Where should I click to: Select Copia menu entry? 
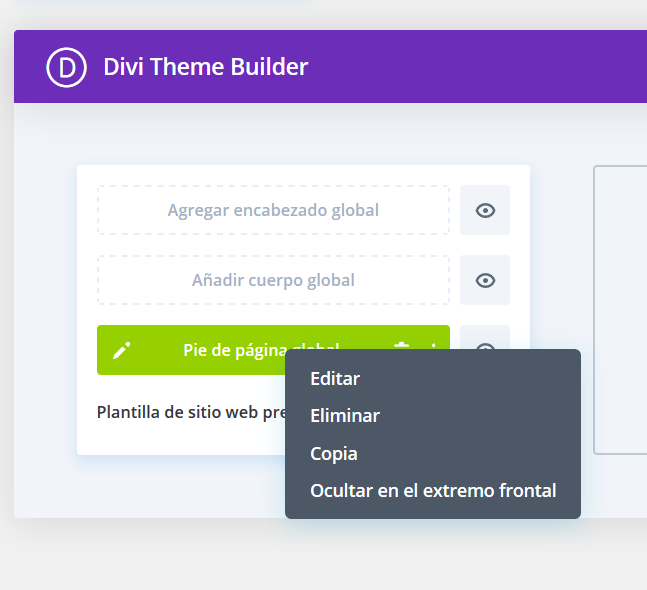tap(334, 453)
